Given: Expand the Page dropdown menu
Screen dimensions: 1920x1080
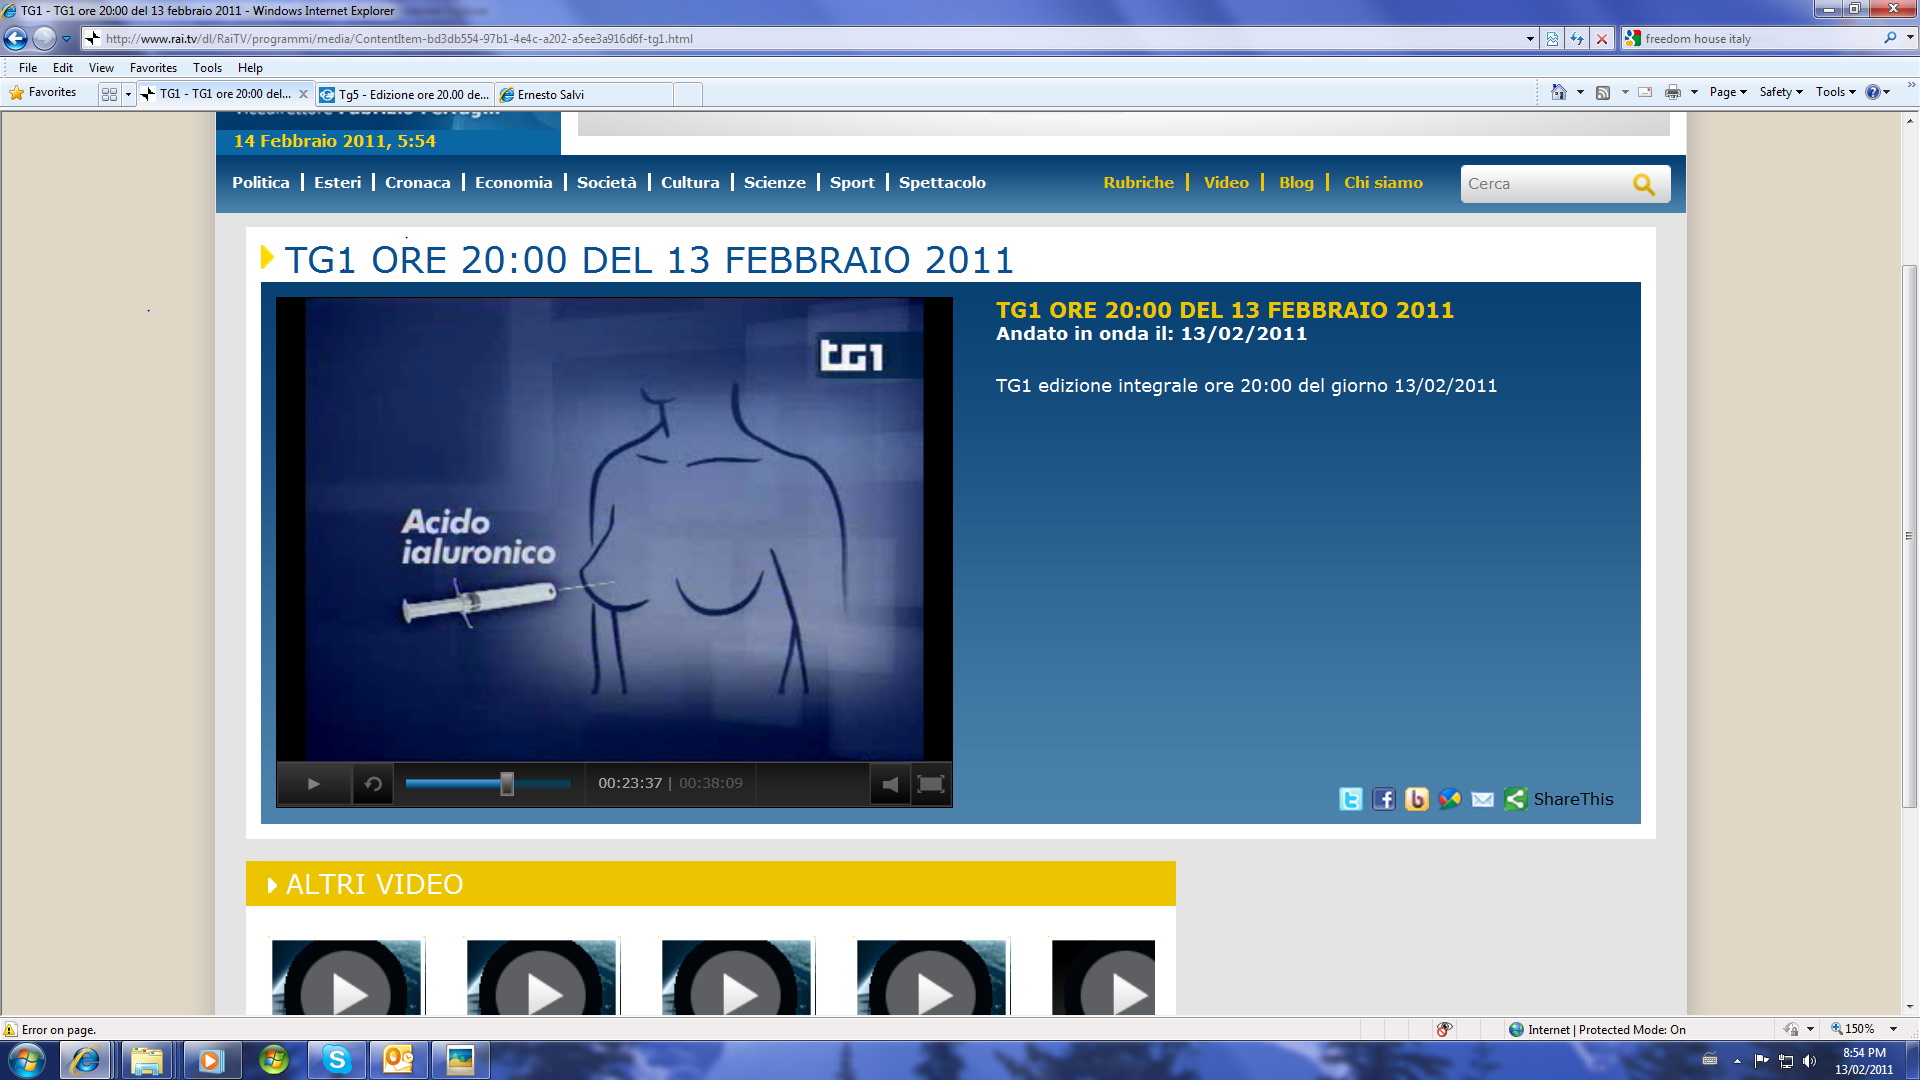Looking at the screenshot, I should [1727, 92].
